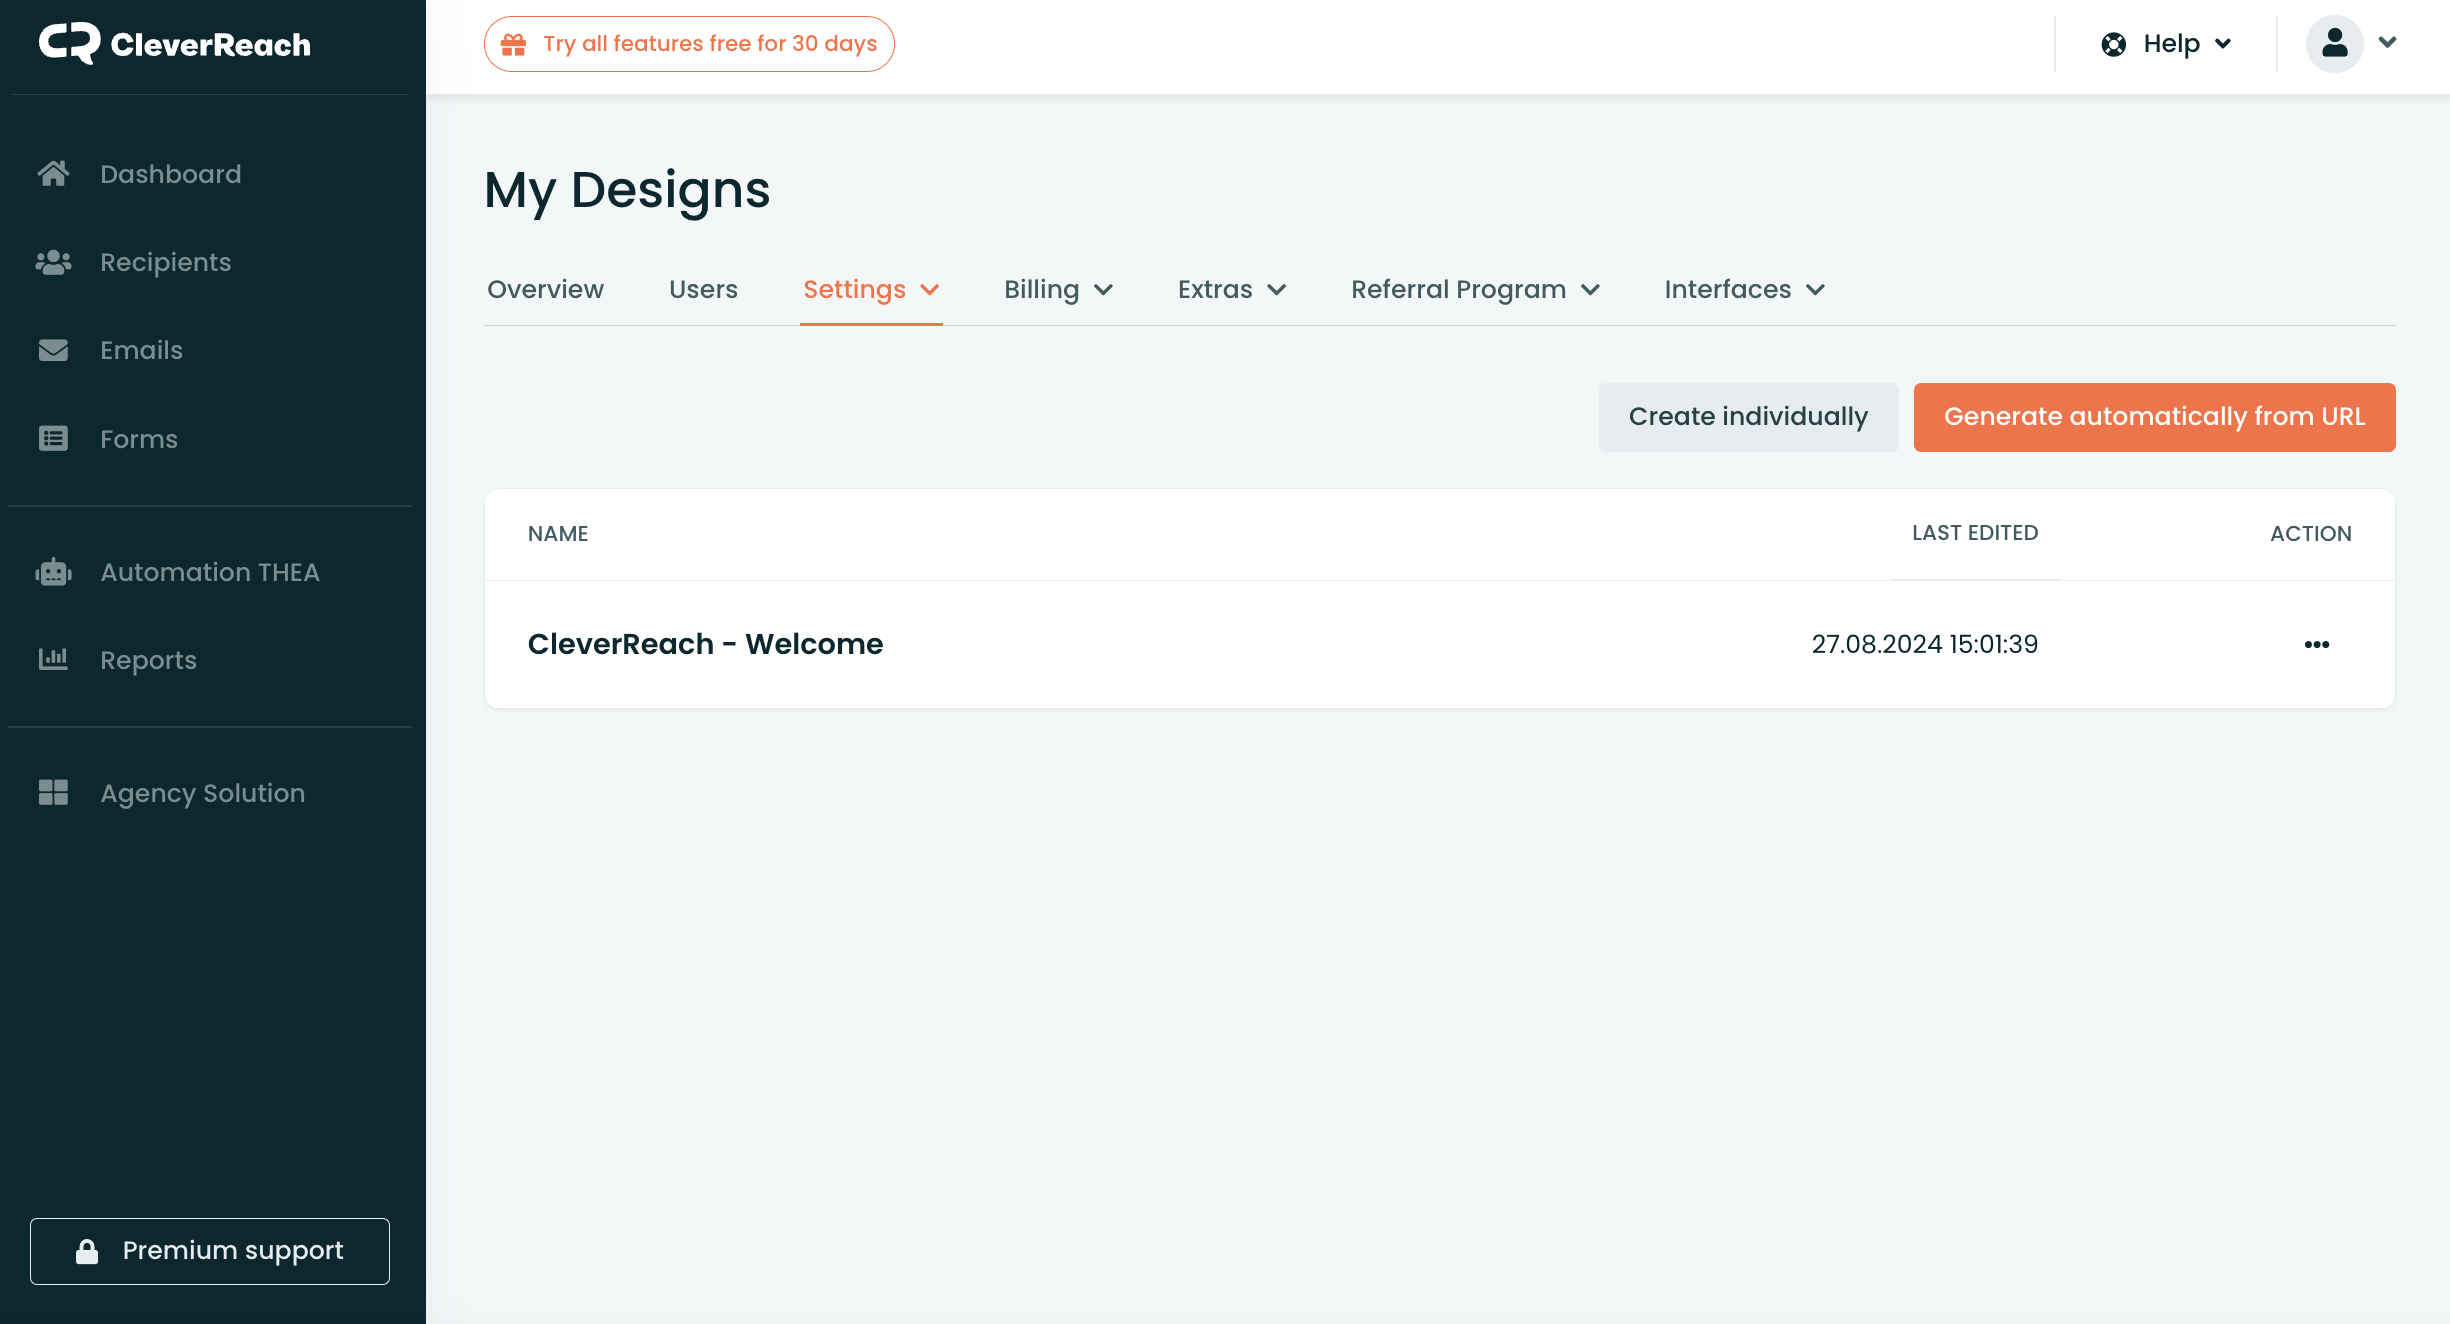Click the Forms list icon

click(x=53, y=438)
